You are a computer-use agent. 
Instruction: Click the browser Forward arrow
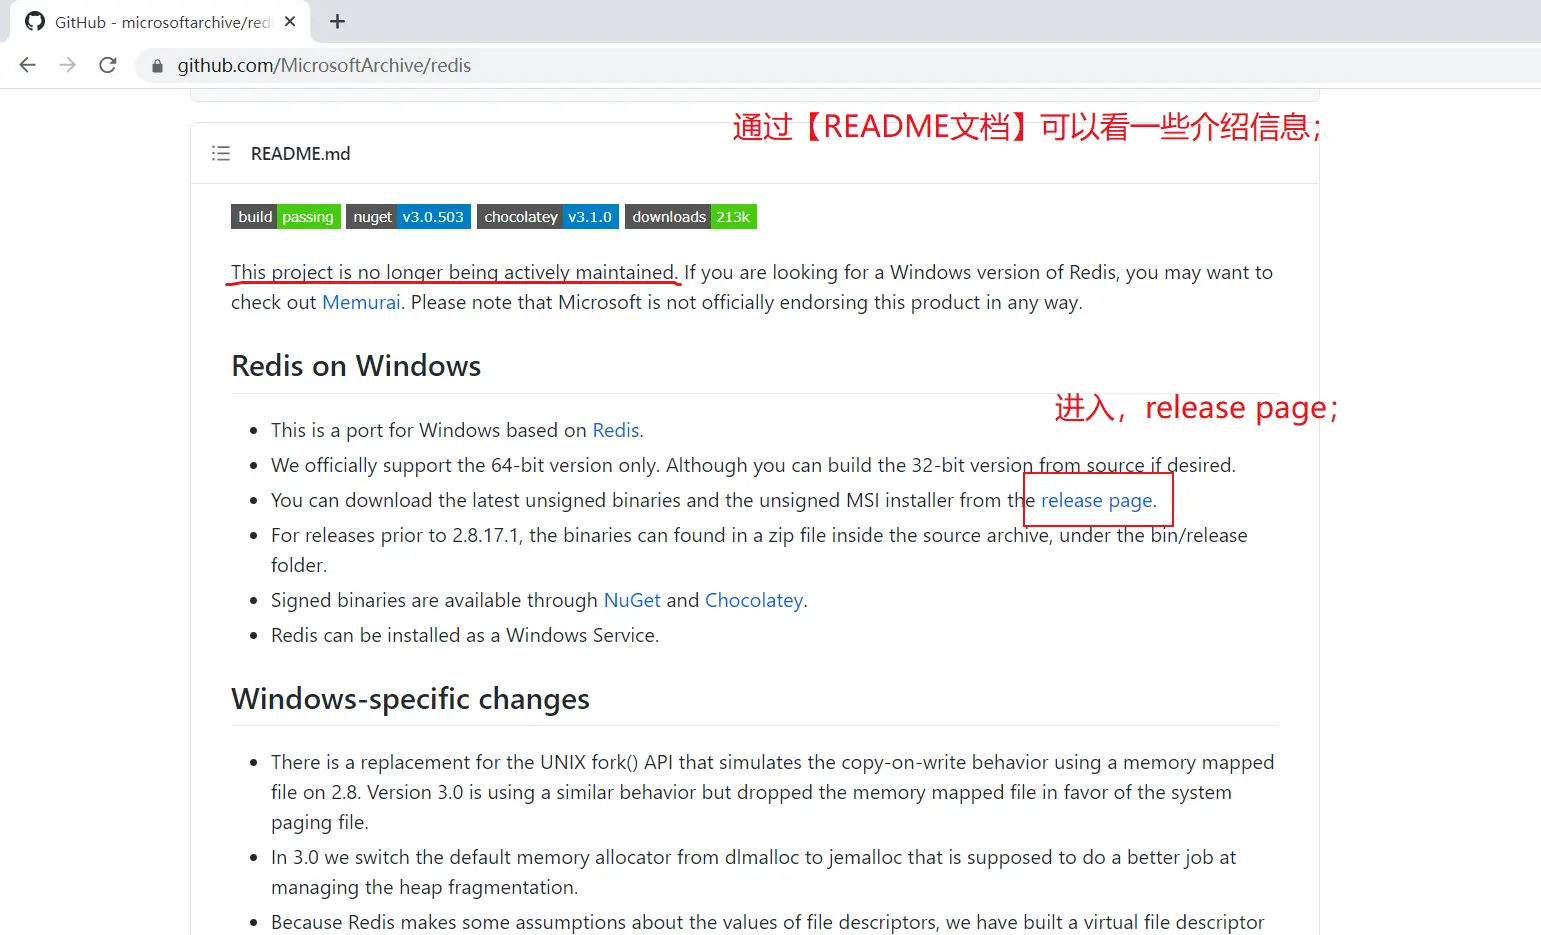[68, 65]
